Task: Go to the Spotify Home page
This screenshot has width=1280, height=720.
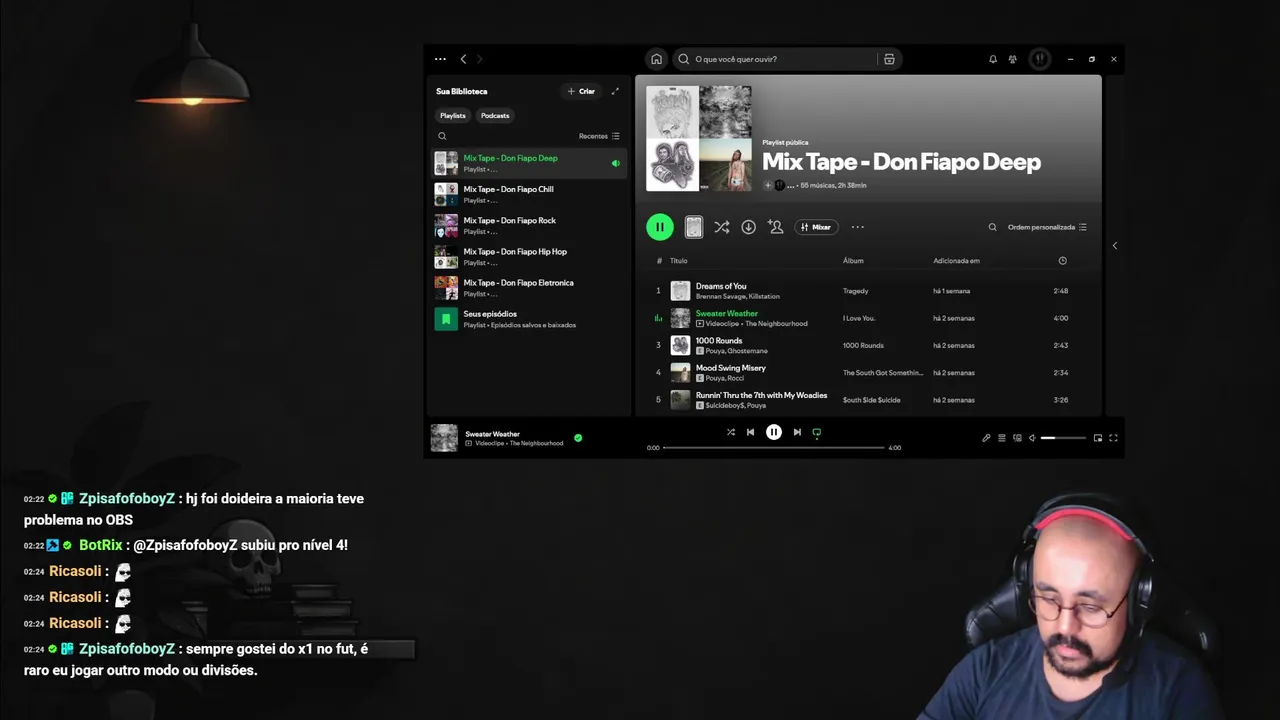Action: click(656, 59)
